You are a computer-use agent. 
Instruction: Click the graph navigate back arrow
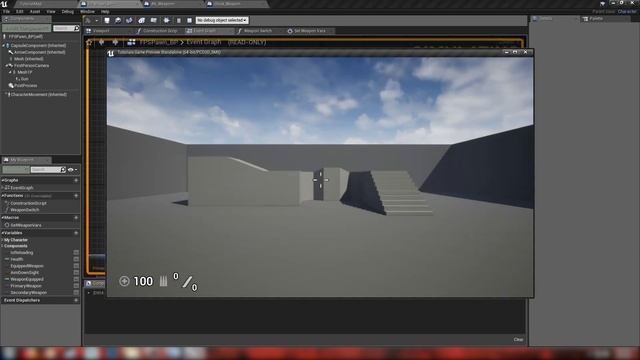point(102,42)
